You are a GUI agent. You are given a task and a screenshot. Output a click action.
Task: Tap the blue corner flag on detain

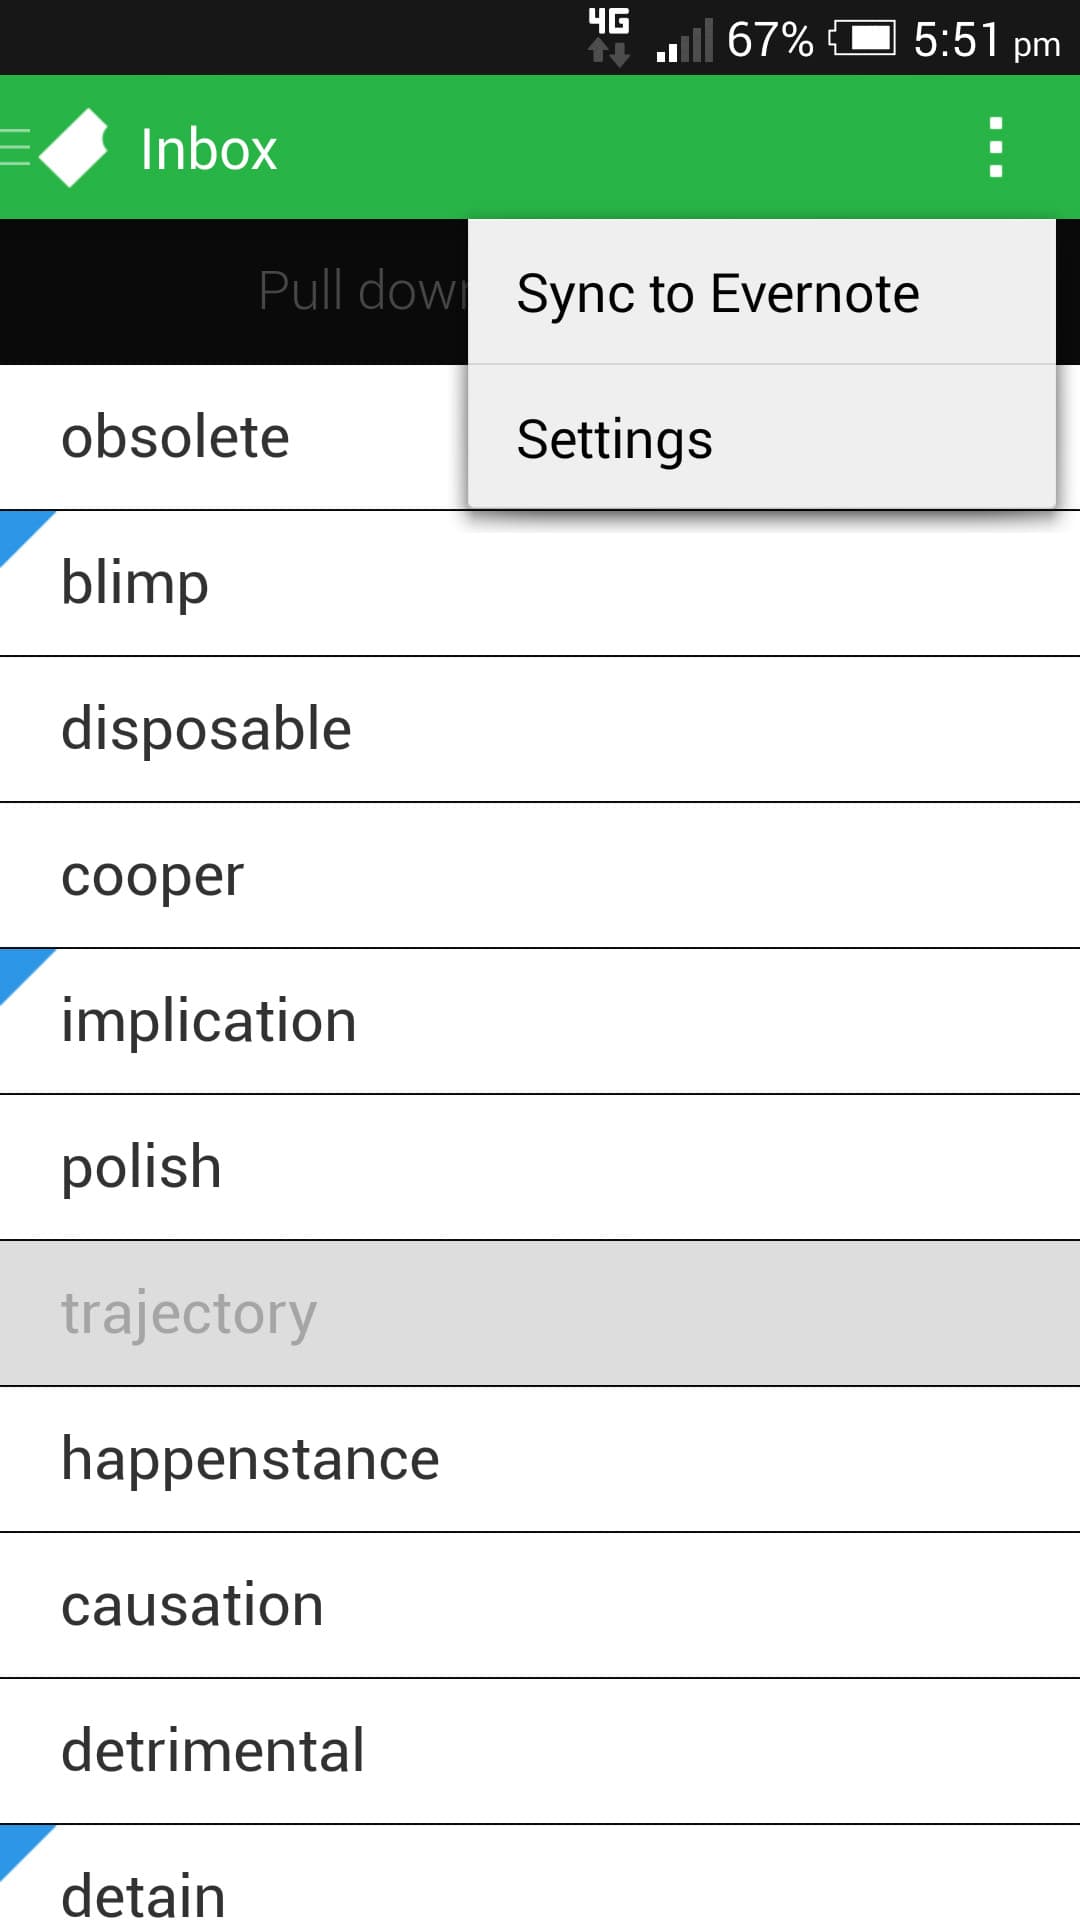(20, 1846)
